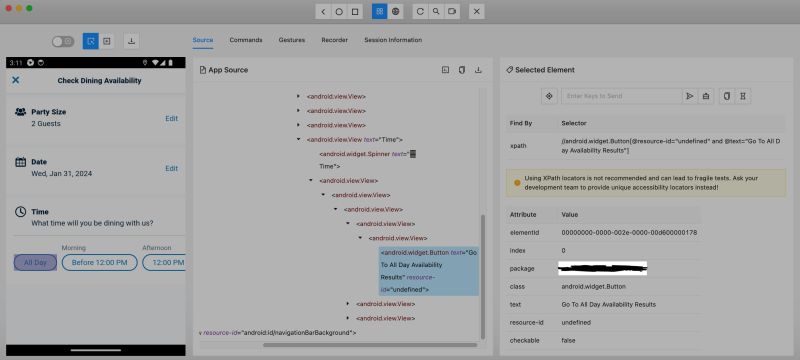Edit the Party Size

coord(171,118)
